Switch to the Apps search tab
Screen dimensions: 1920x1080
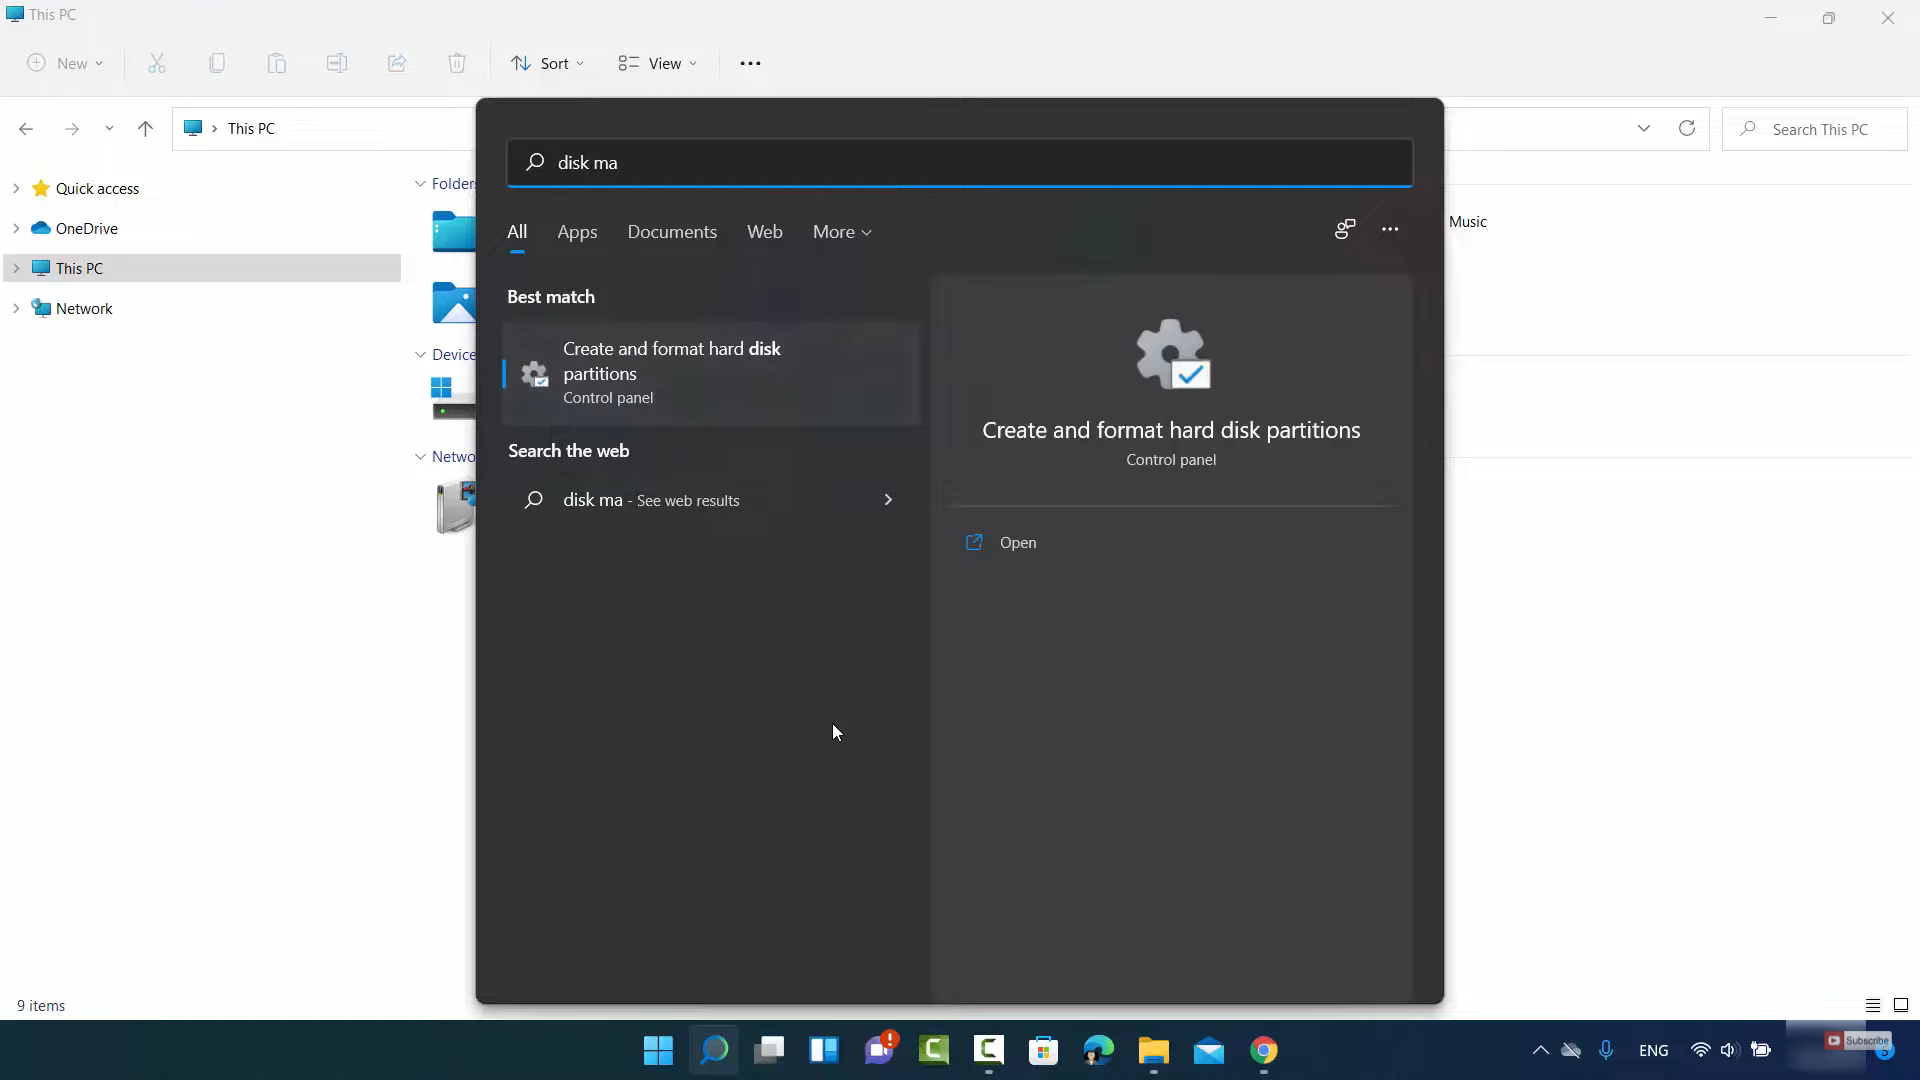coord(577,232)
